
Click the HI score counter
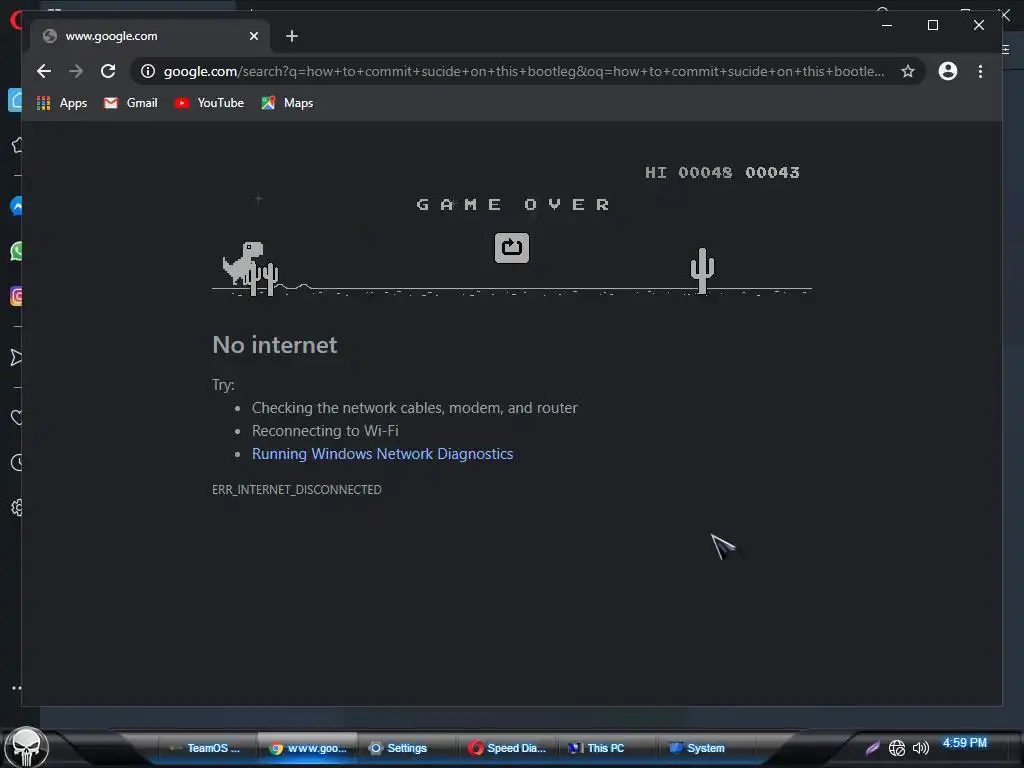click(688, 172)
